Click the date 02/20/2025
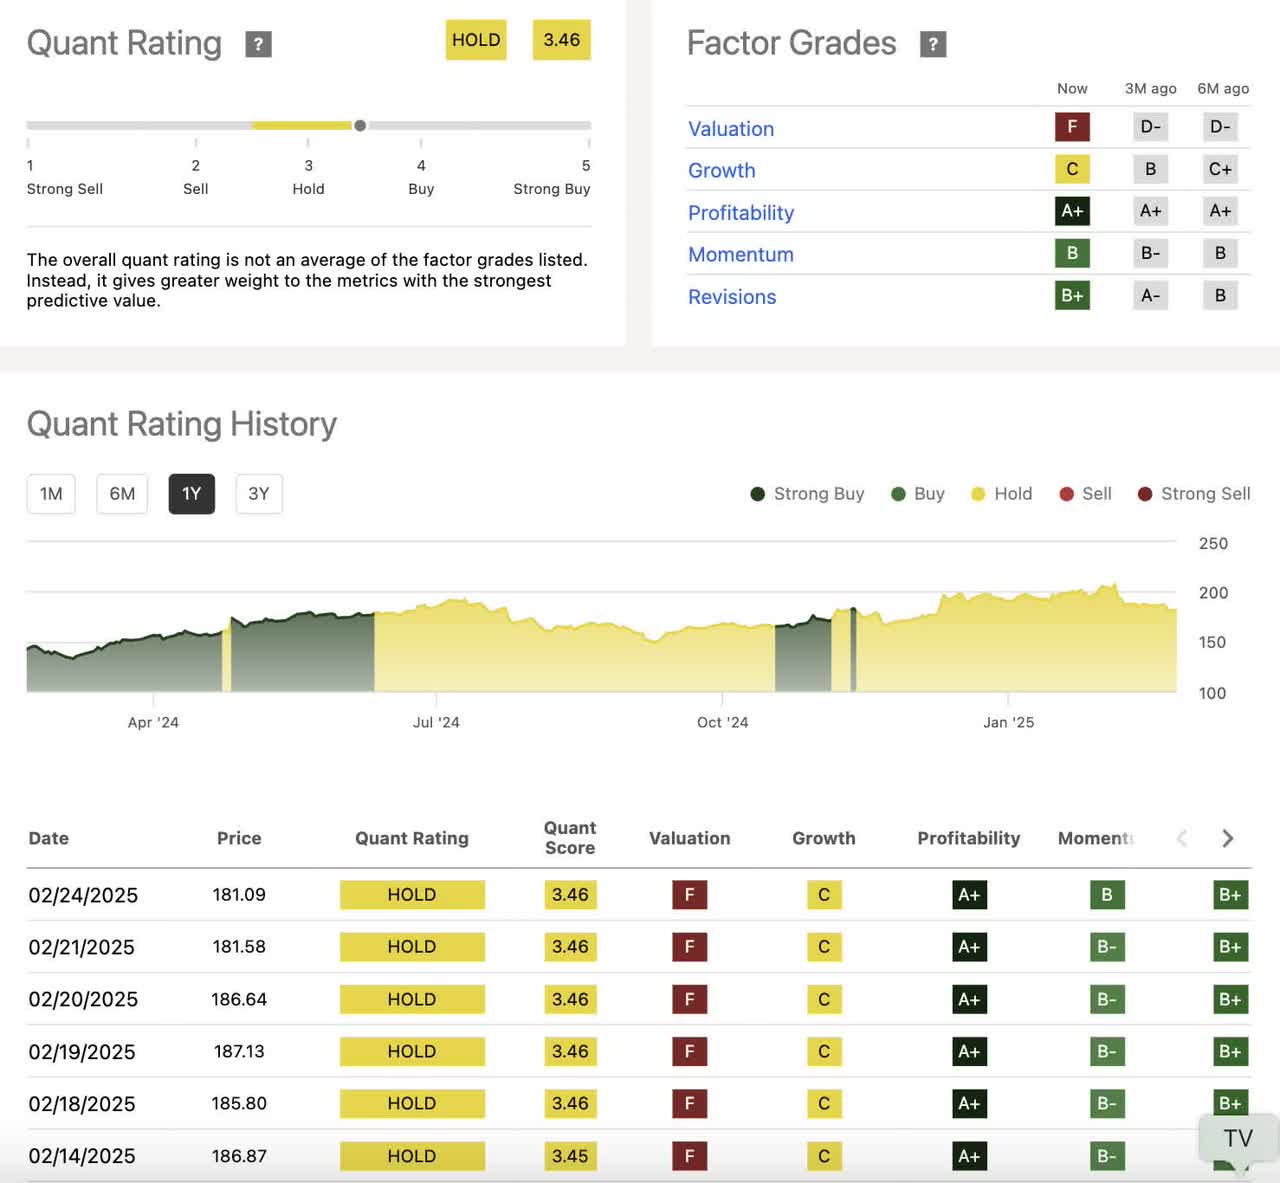1280x1183 pixels. 83,999
